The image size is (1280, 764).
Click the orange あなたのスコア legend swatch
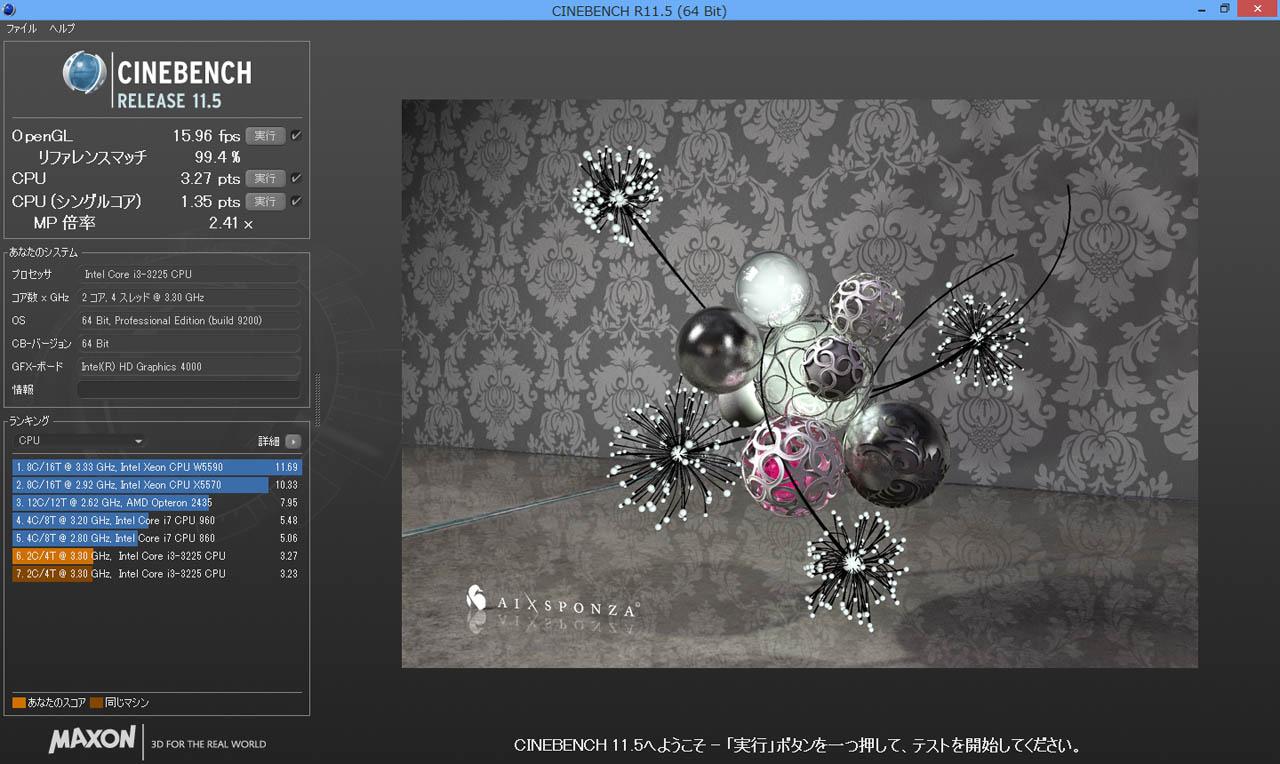point(19,703)
